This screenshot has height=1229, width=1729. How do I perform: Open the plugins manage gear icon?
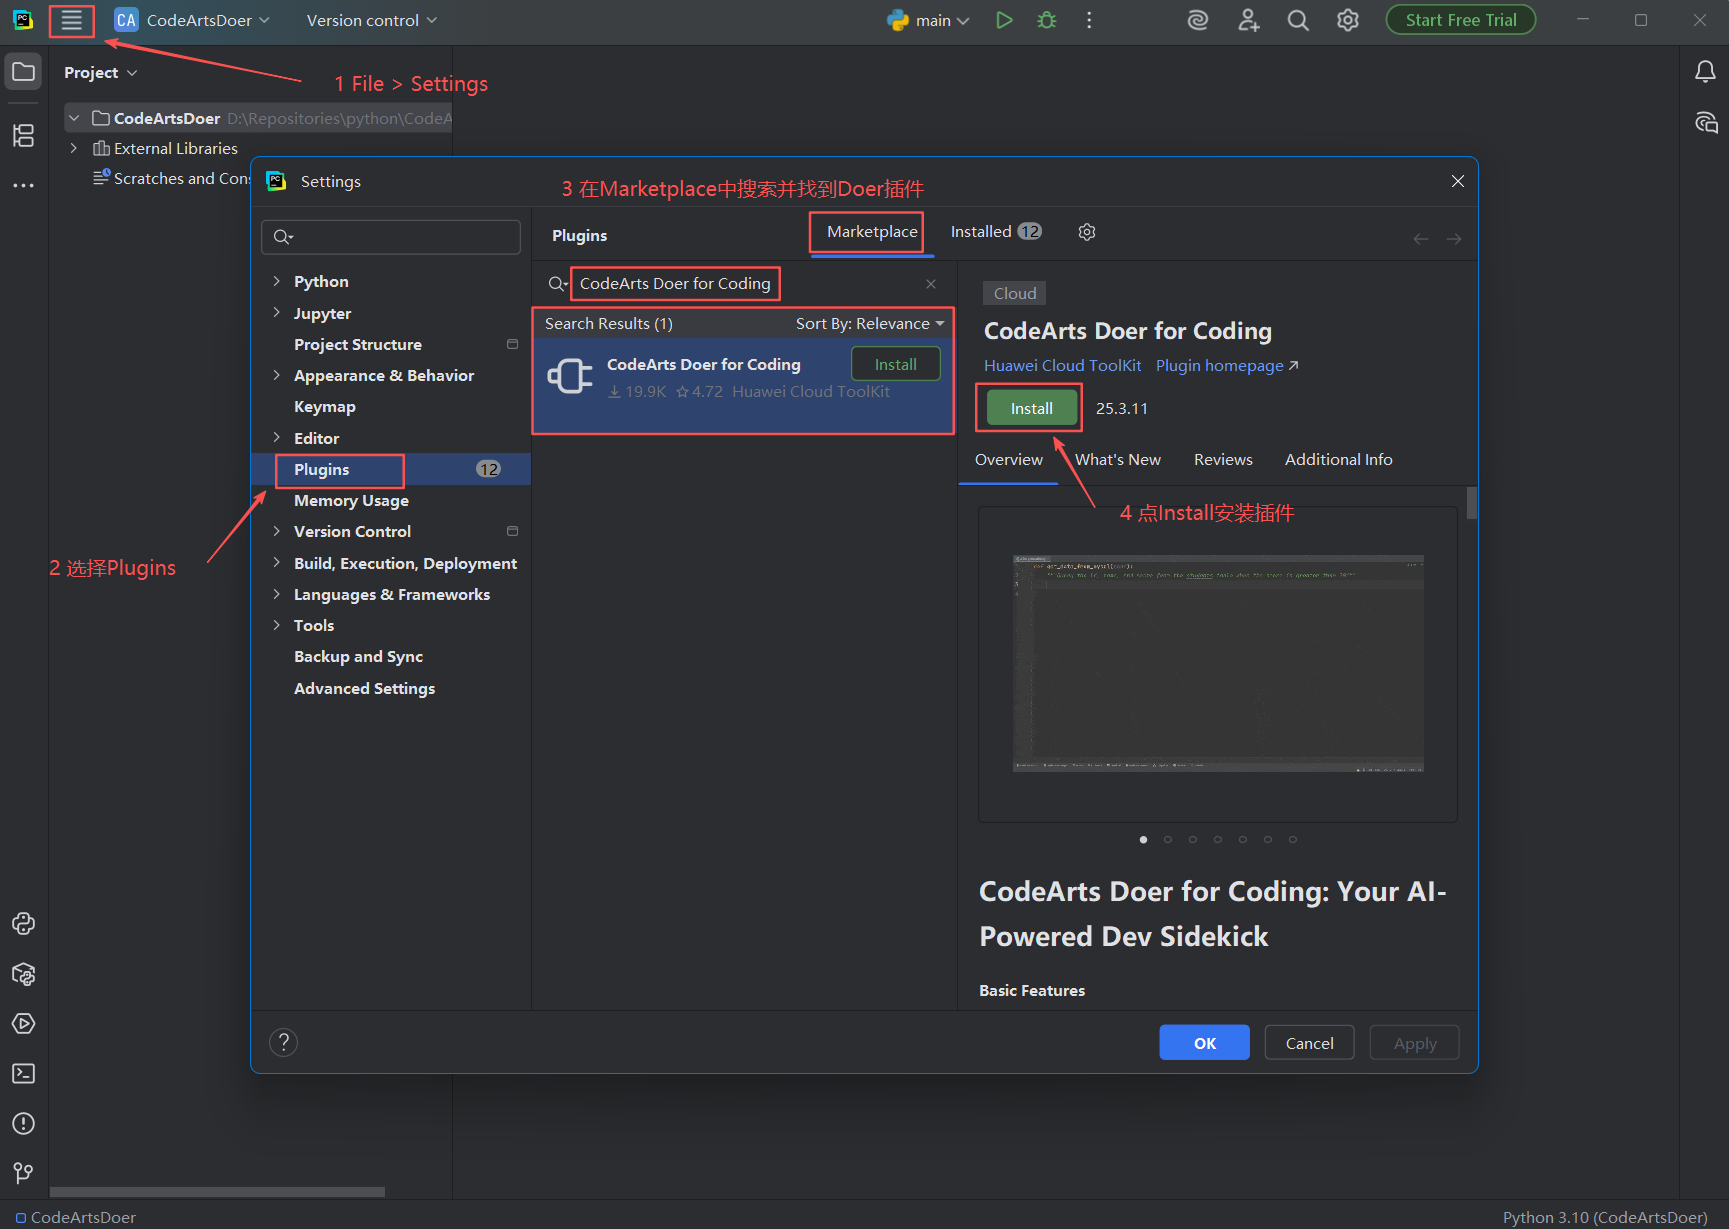click(1087, 232)
